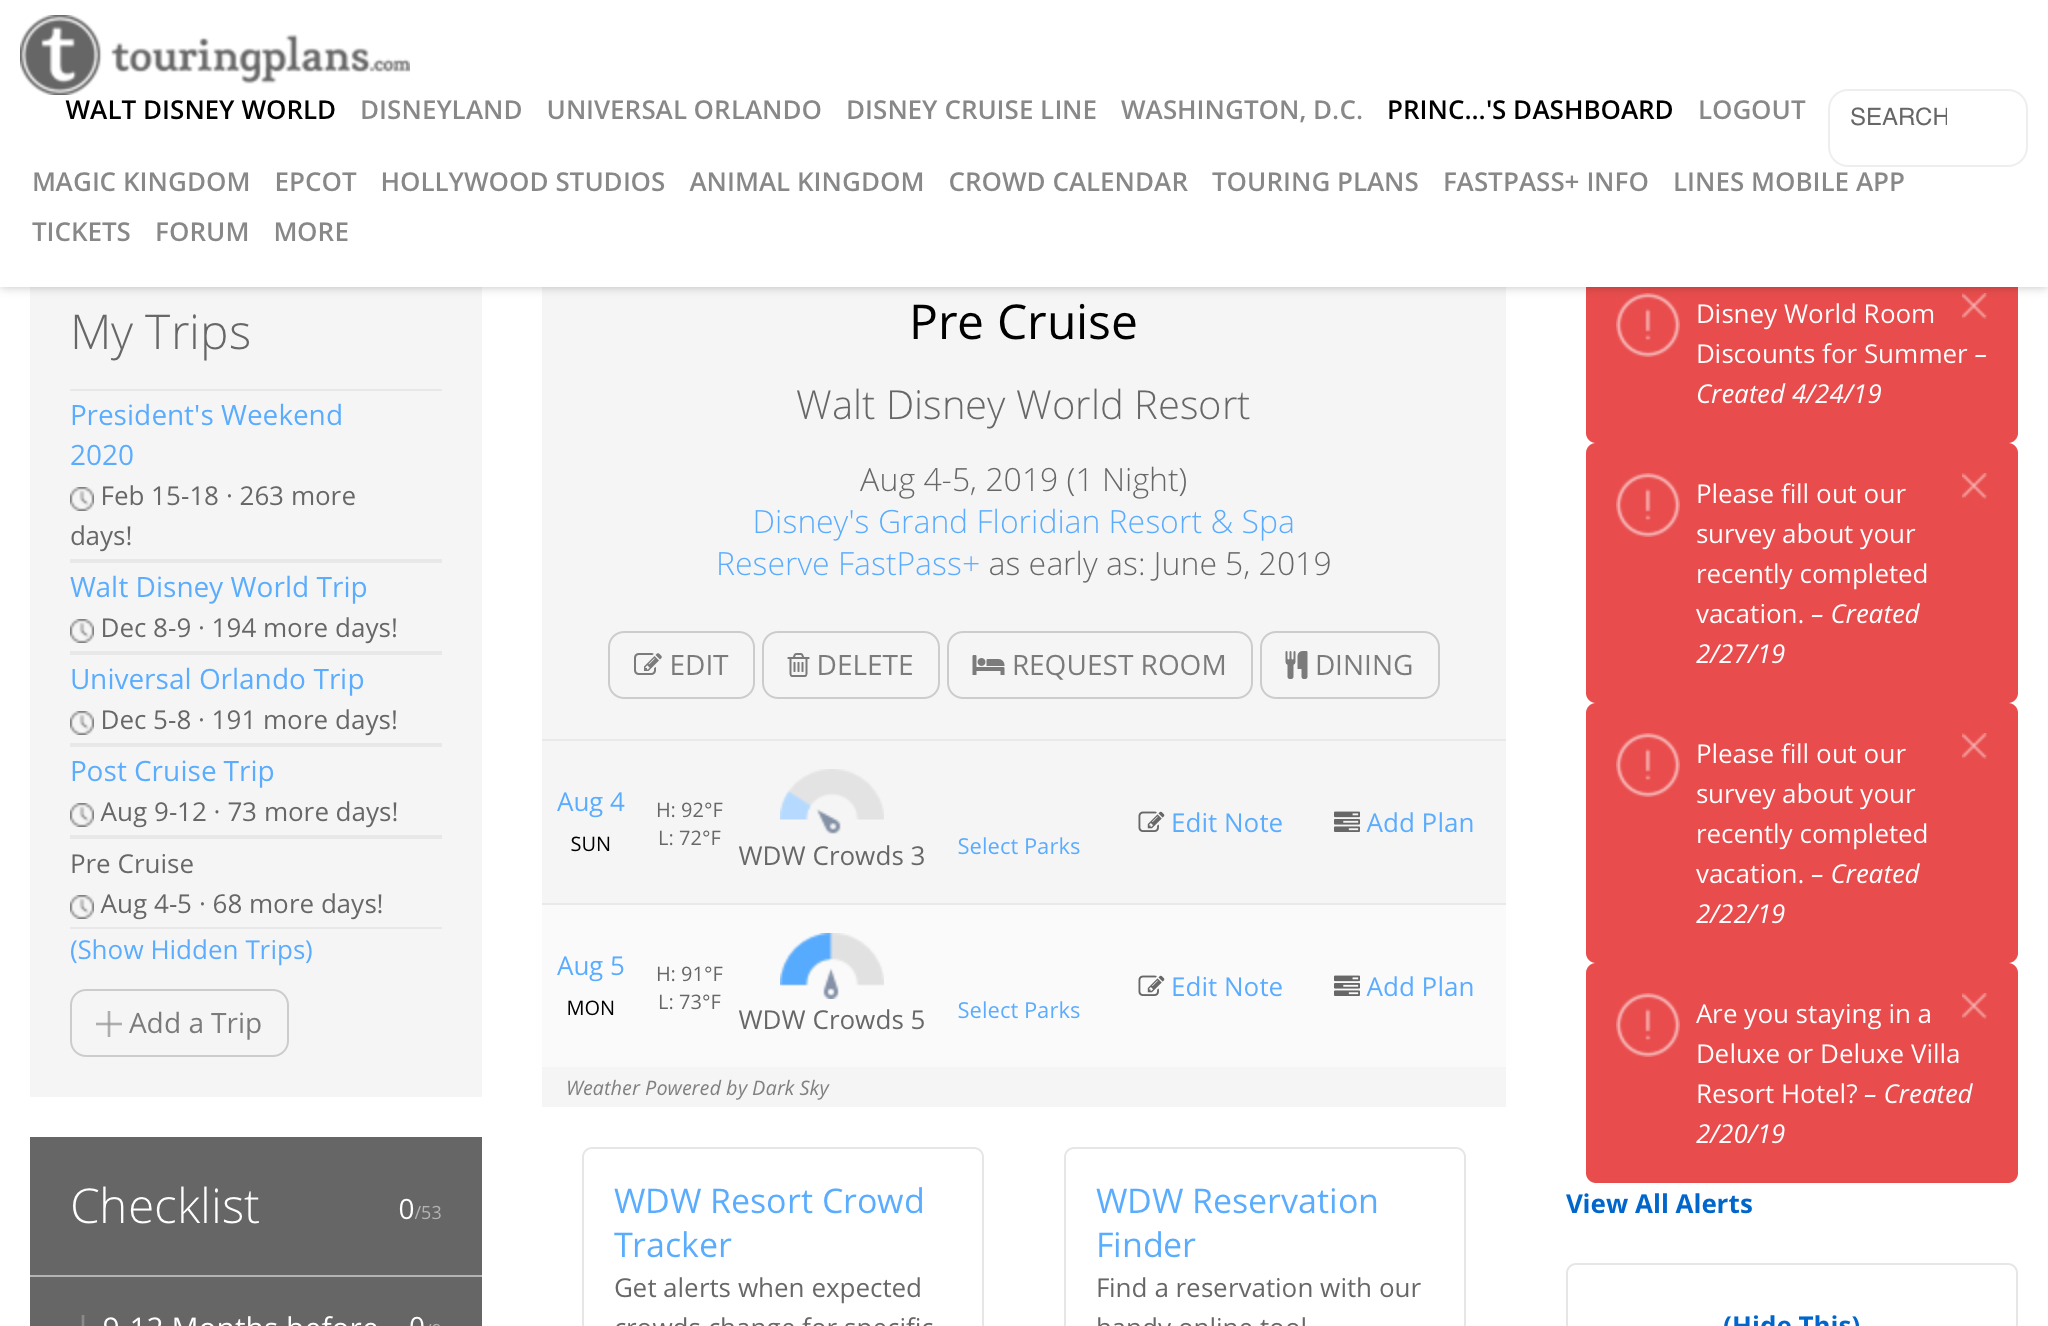Open WDW Resort Crowd Tracker
This screenshot has width=2048, height=1326.
[768, 1223]
